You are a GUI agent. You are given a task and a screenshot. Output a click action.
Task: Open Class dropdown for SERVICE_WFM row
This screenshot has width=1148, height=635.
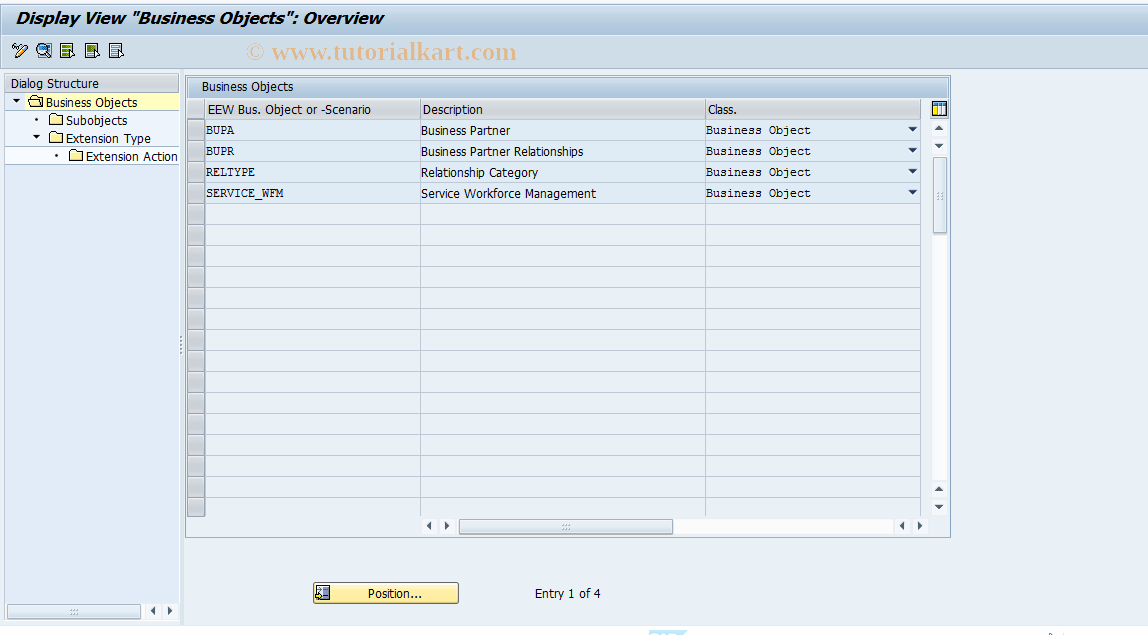pyautogui.click(x=912, y=193)
